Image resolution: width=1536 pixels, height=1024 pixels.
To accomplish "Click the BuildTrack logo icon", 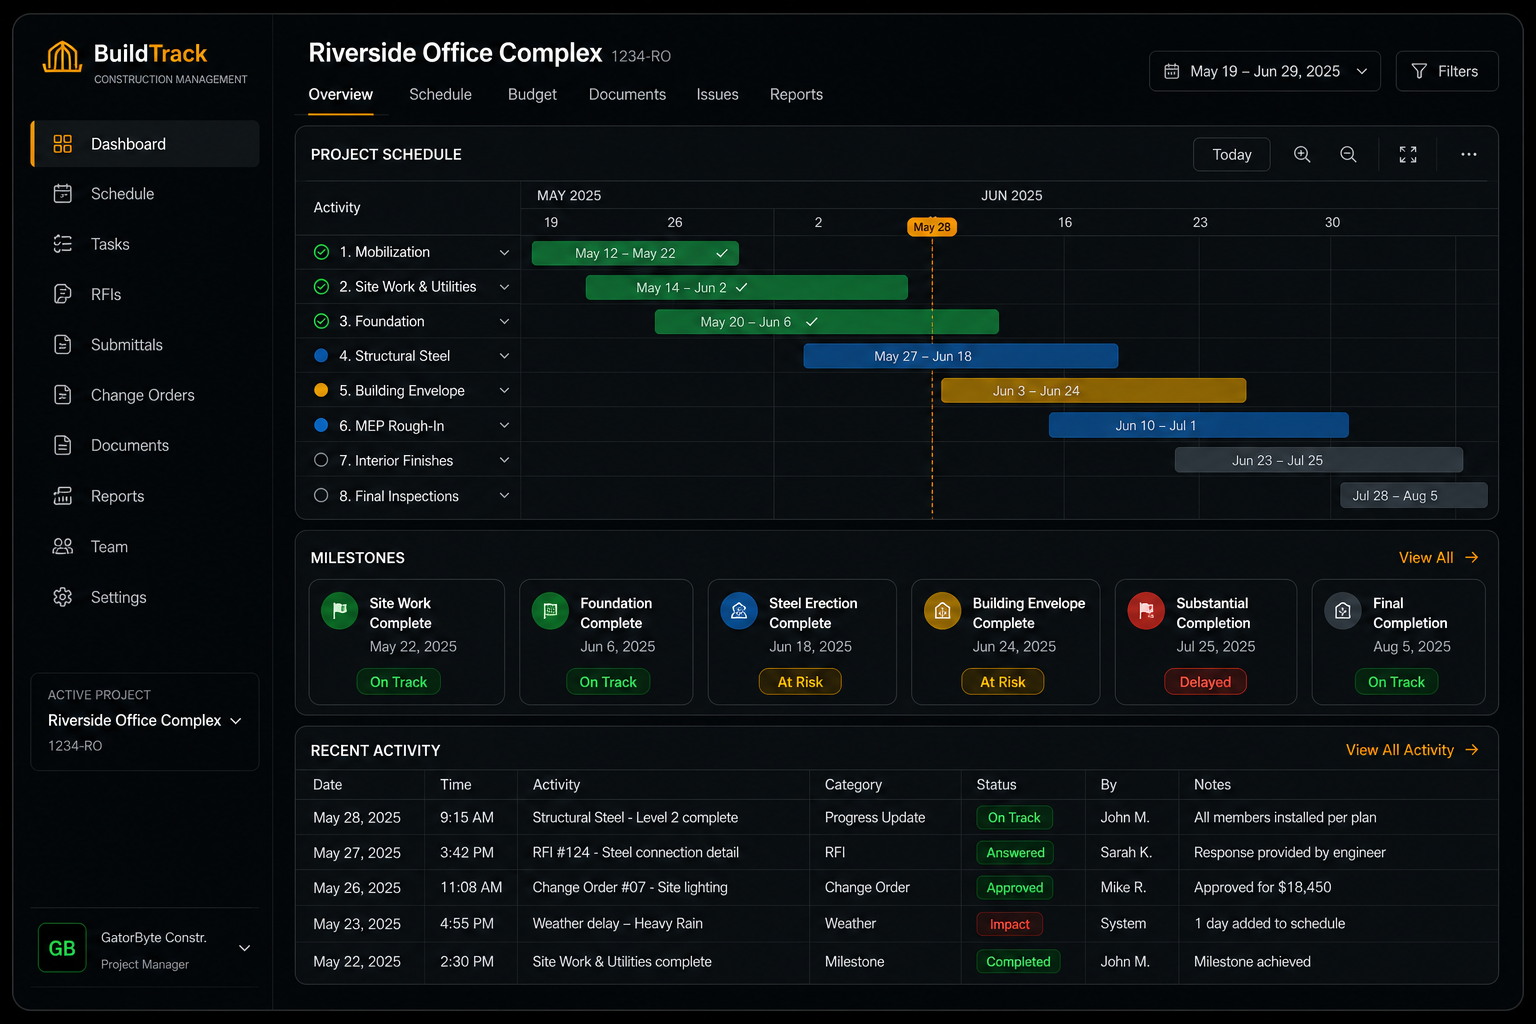I will pyautogui.click(x=62, y=57).
